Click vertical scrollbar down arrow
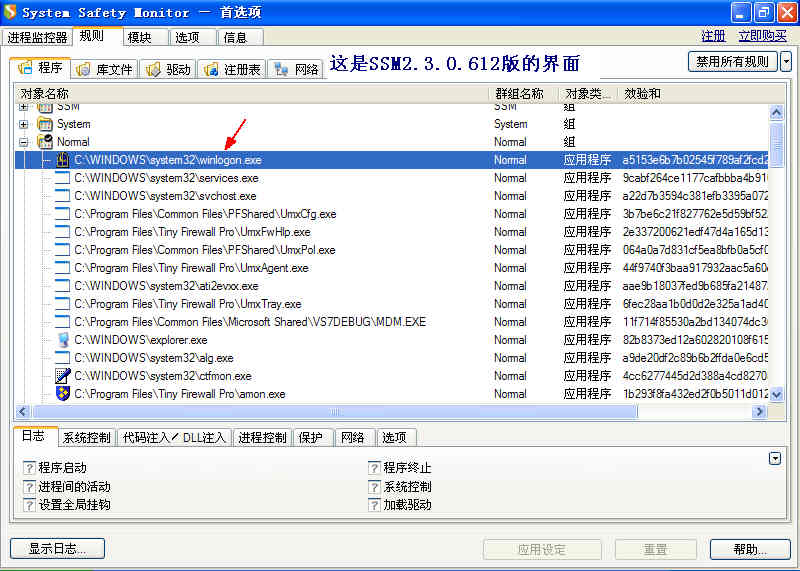Viewport: 800px width, 571px height. (777, 394)
